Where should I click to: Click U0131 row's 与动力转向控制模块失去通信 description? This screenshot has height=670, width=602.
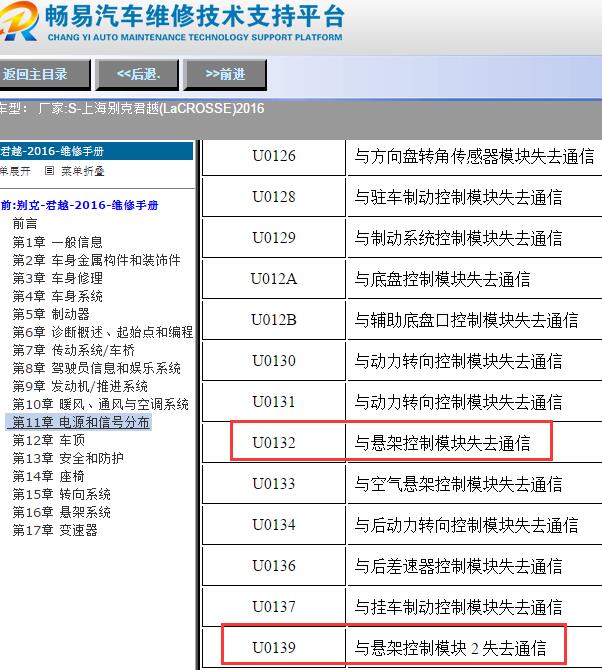pyautogui.click(x=458, y=403)
